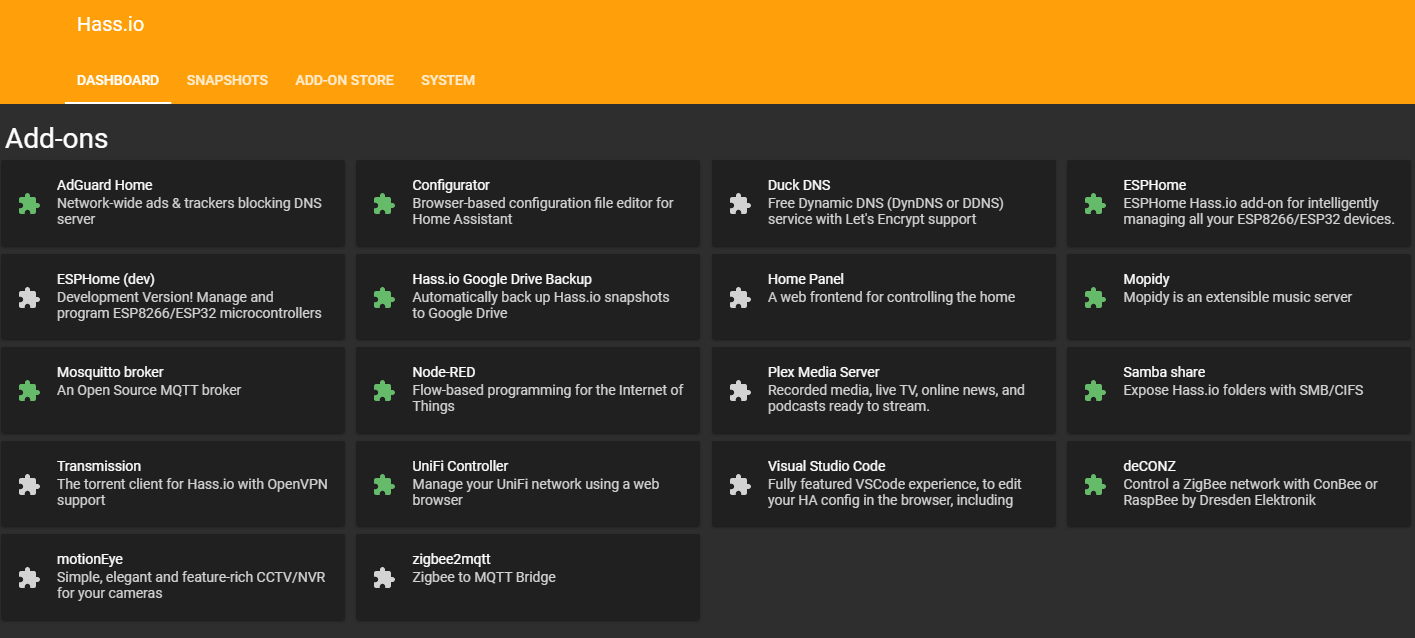Click the Mopidy puzzle icon
Screen dimensions: 1415x638
click(x=1095, y=298)
